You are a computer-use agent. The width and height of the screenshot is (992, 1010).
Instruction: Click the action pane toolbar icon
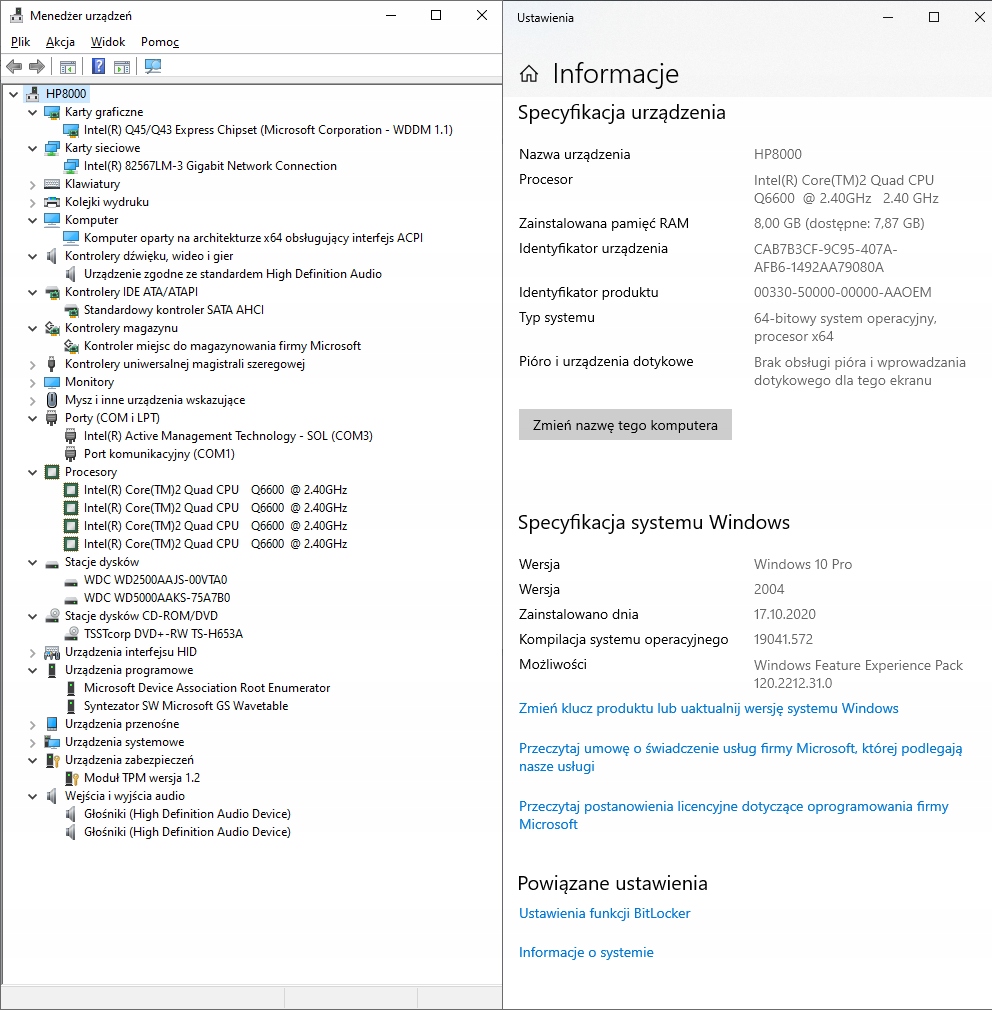pyautogui.click(x=122, y=66)
